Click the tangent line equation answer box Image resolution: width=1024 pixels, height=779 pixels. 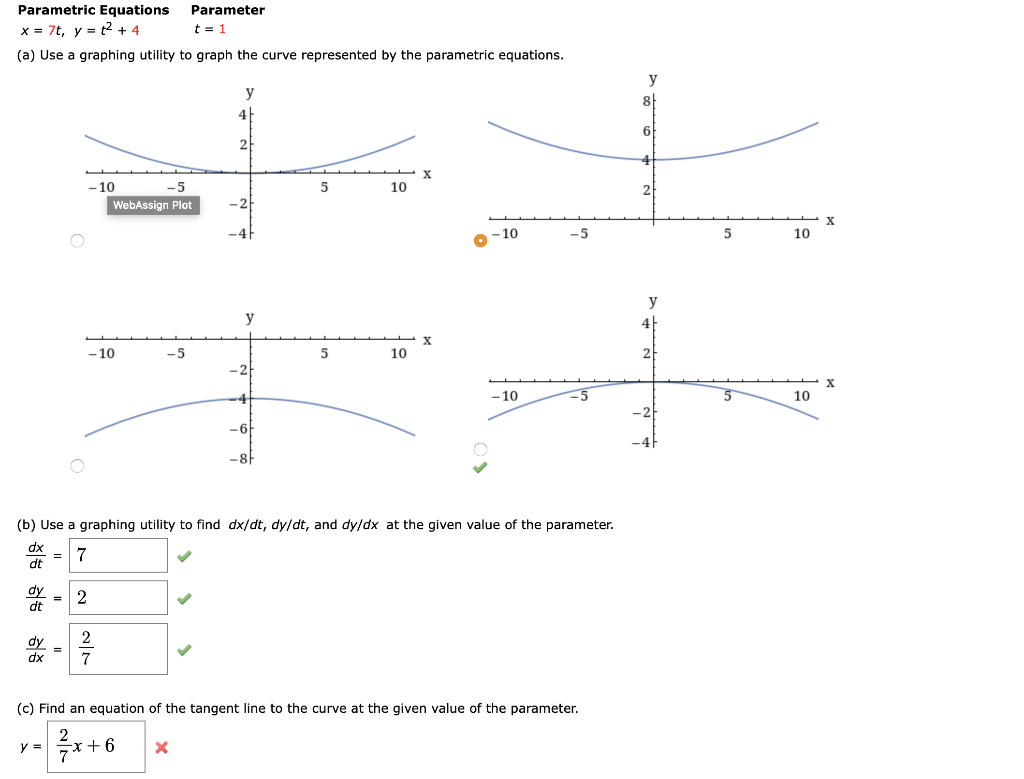point(95,745)
